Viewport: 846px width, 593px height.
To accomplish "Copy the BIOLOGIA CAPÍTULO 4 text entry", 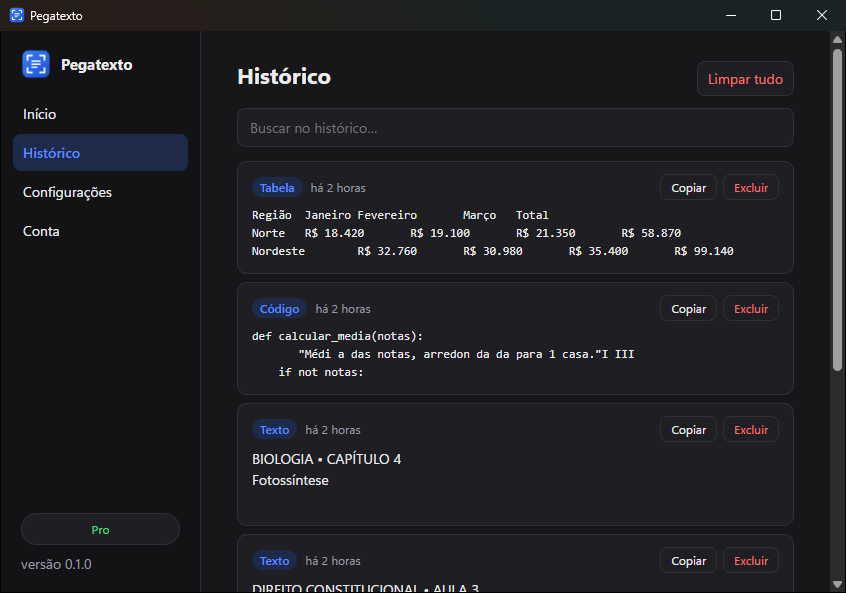I will [688, 430].
